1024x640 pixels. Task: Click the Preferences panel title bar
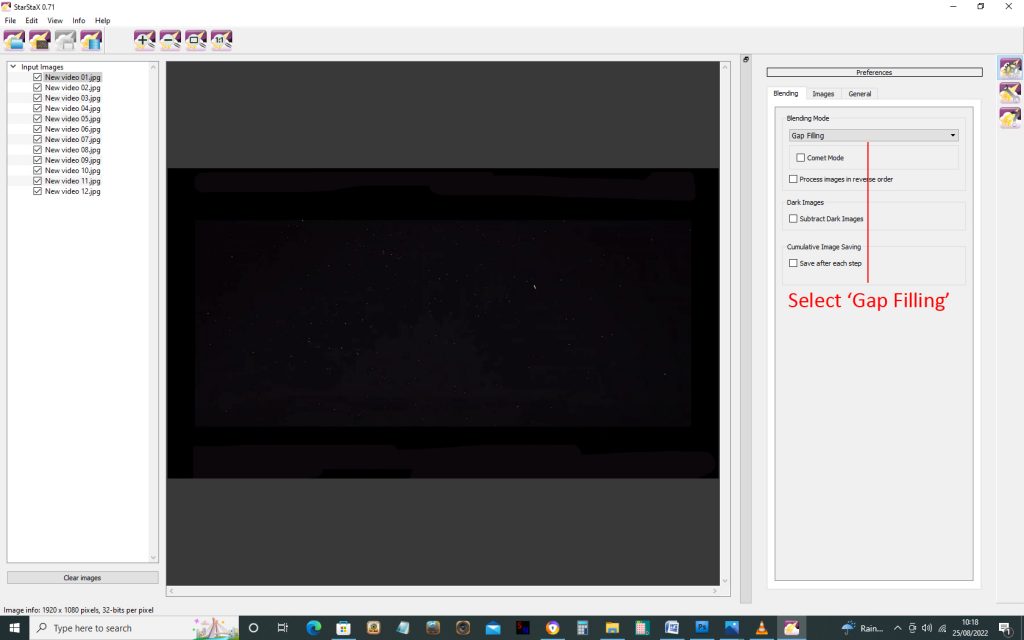874,72
